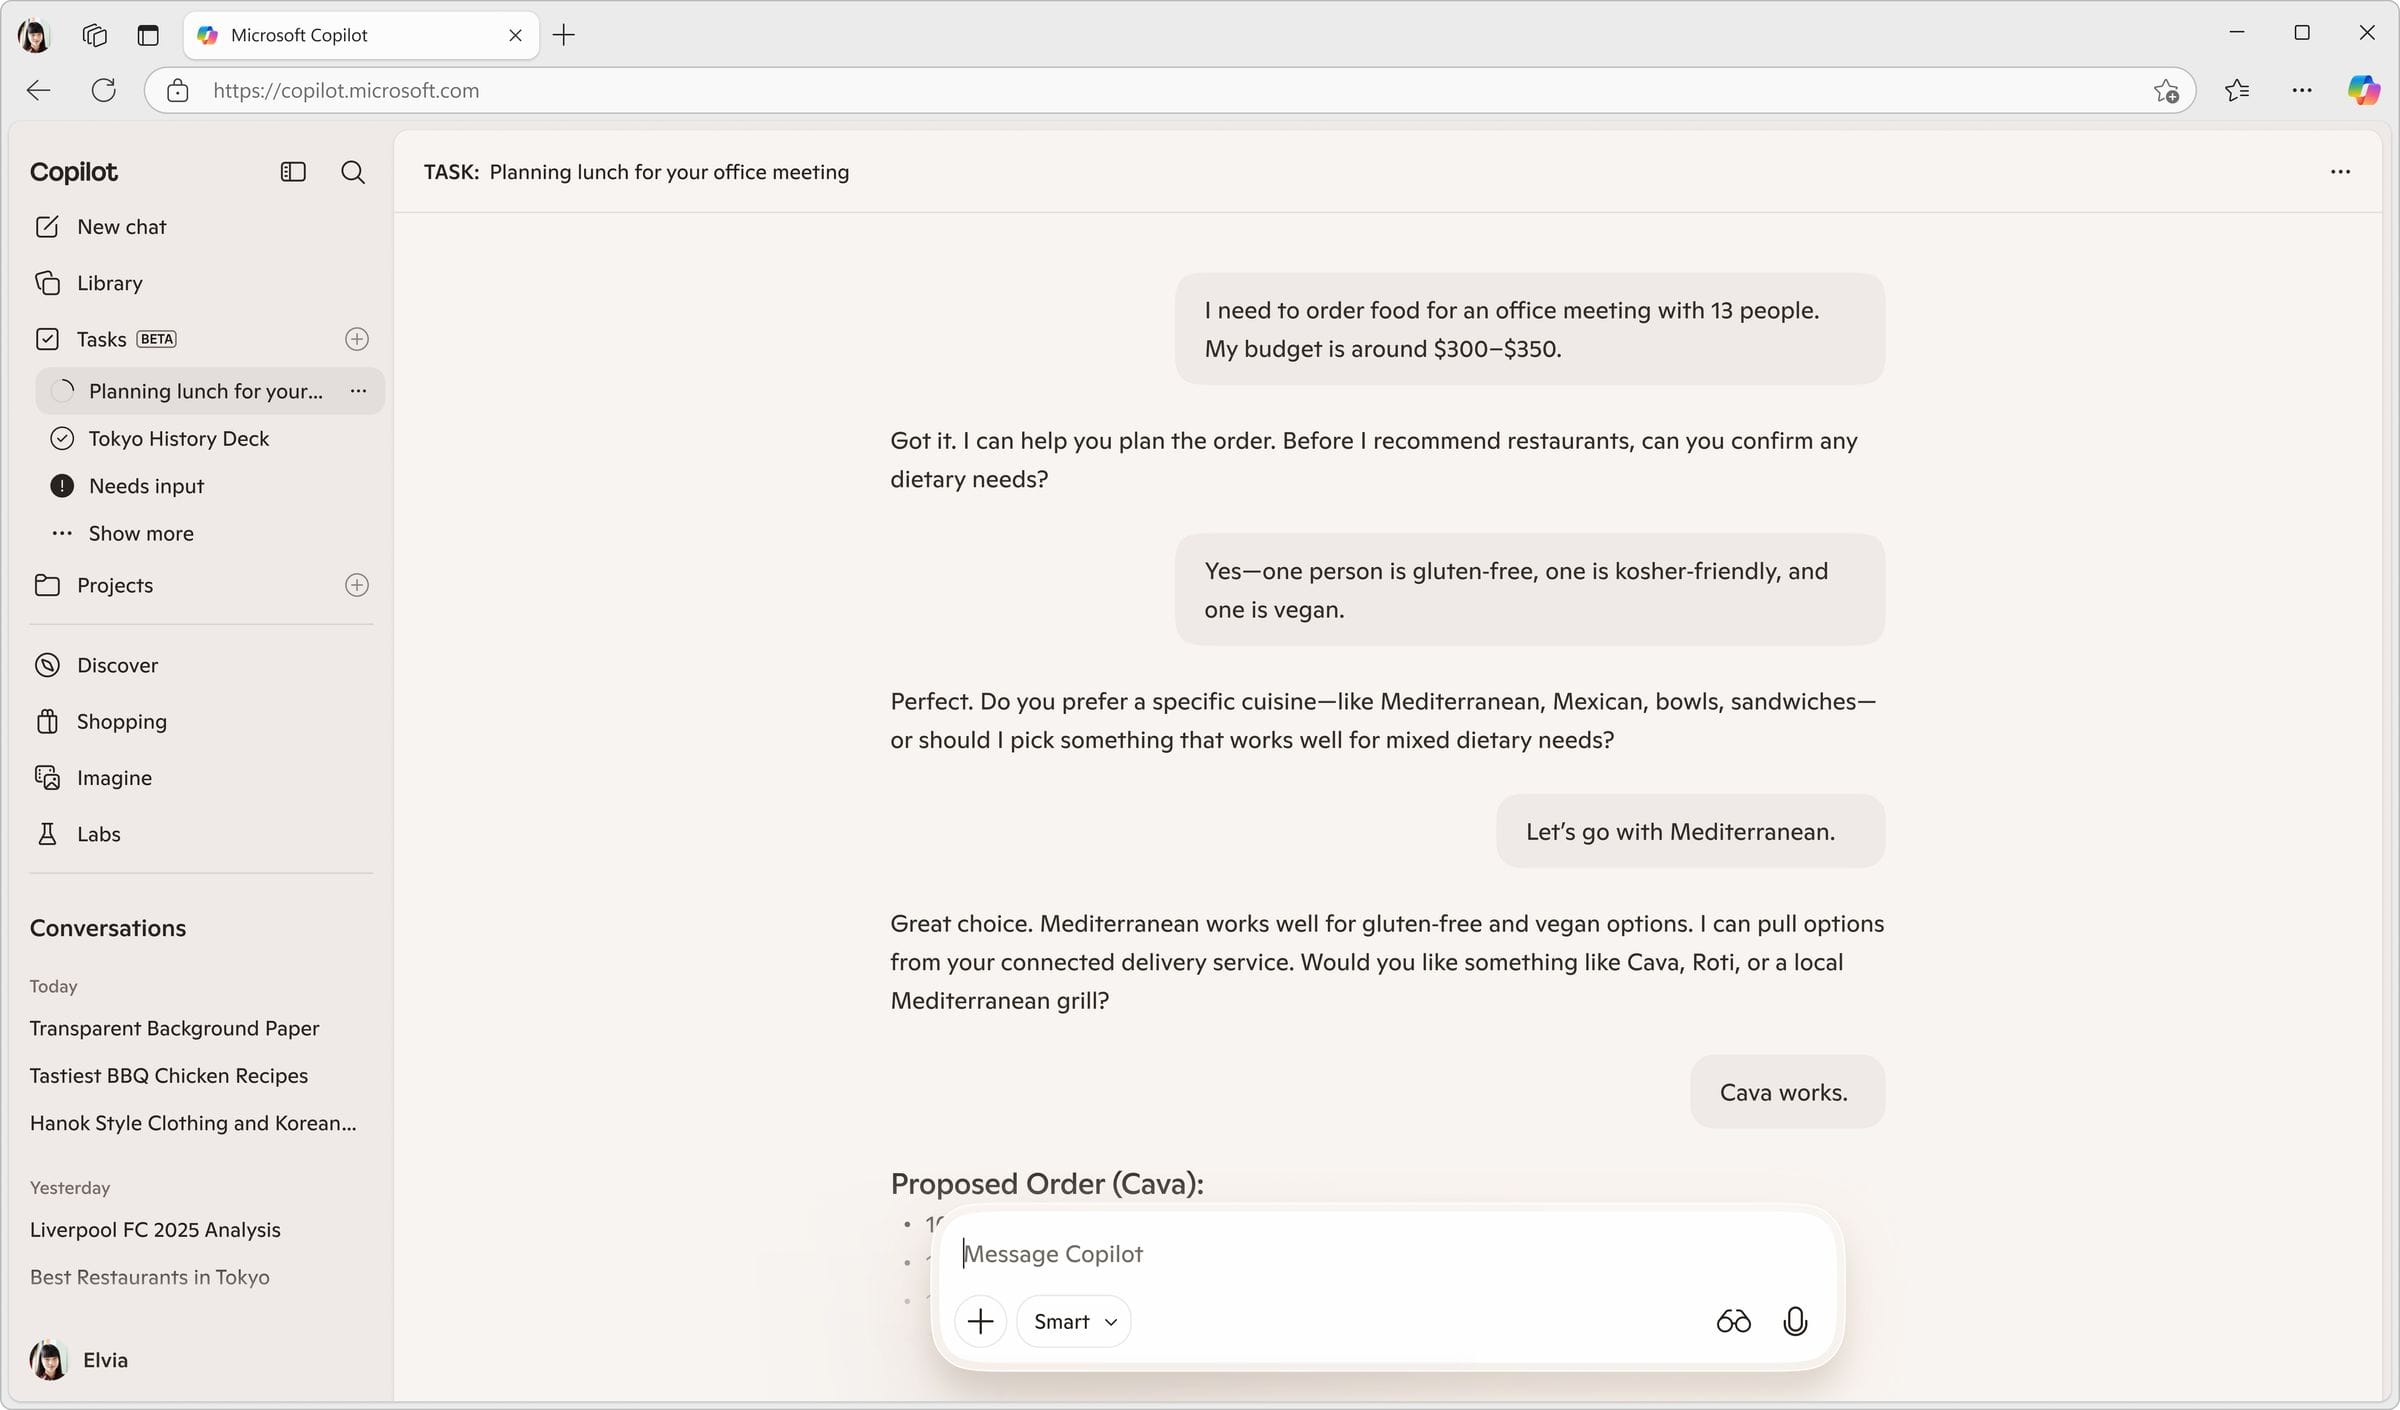Add a new task with plus icon
Viewport: 2400px width, 1410px height.
(357, 339)
